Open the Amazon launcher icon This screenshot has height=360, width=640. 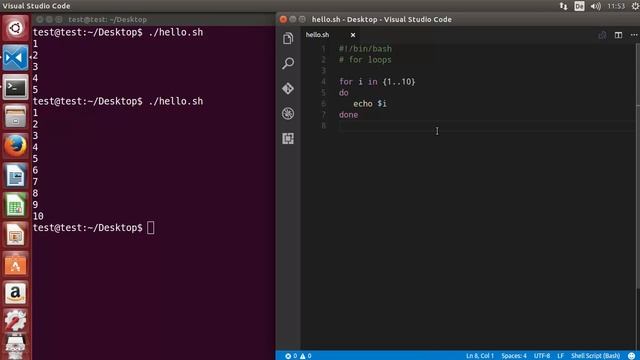tap(16, 293)
